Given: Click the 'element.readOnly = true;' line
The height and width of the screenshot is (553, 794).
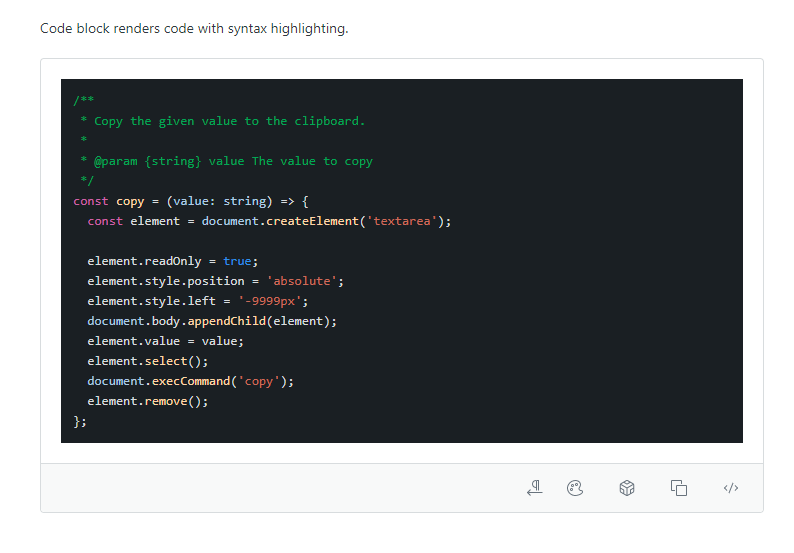Looking at the screenshot, I should (172, 261).
